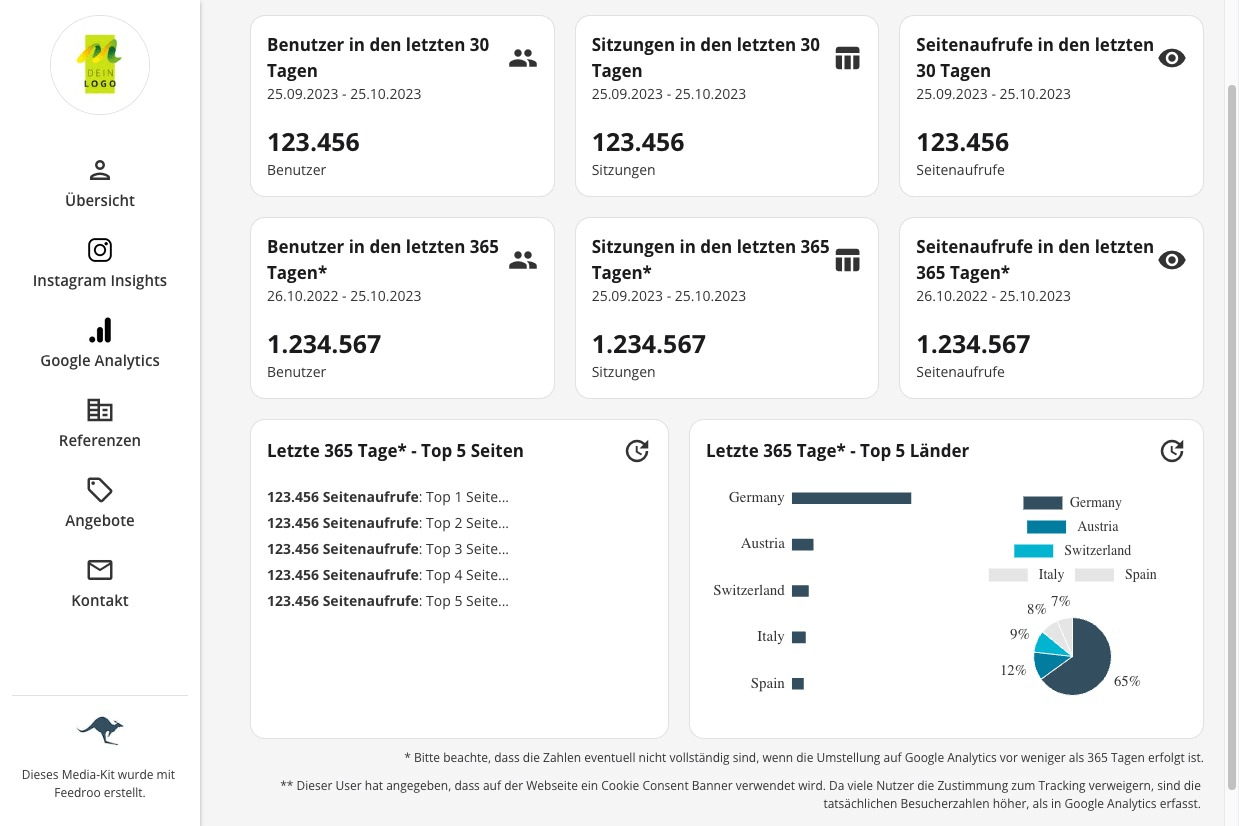Viewport: 1239px width, 826px height.
Task: Open the Übersicht person icon
Action: [100, 170]
